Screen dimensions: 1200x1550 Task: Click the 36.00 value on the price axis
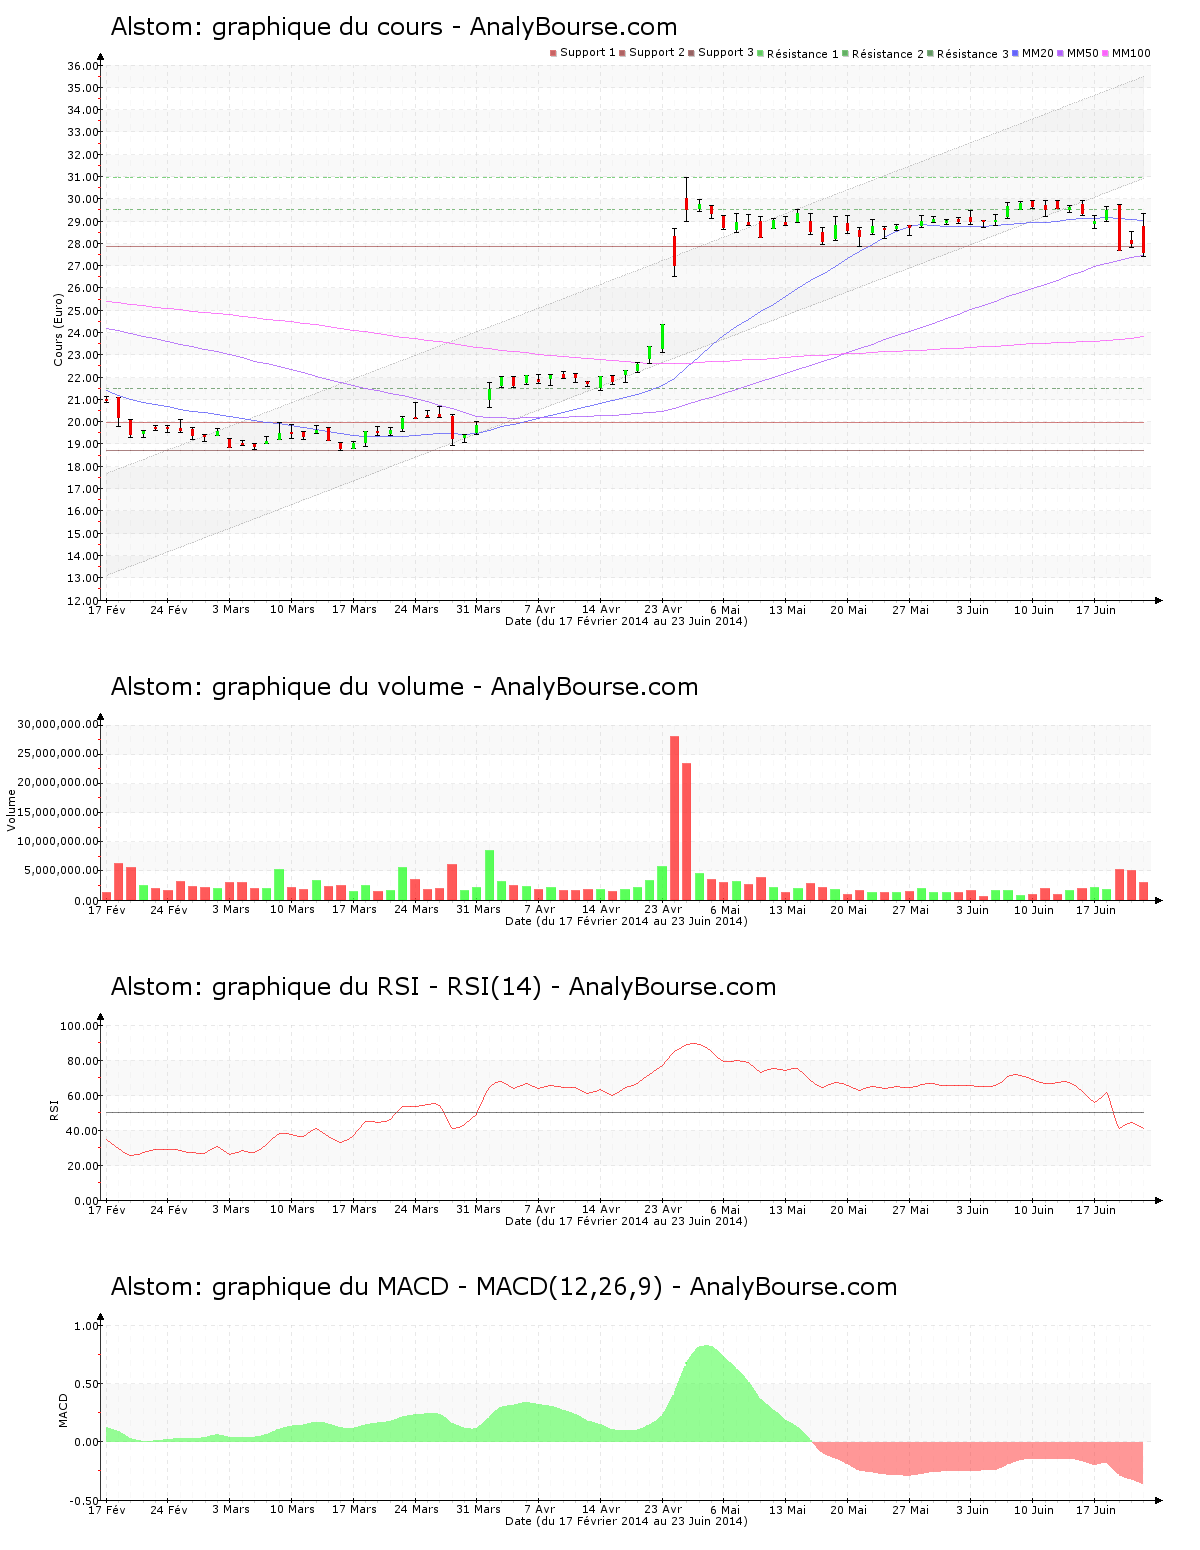coord(83,66)
